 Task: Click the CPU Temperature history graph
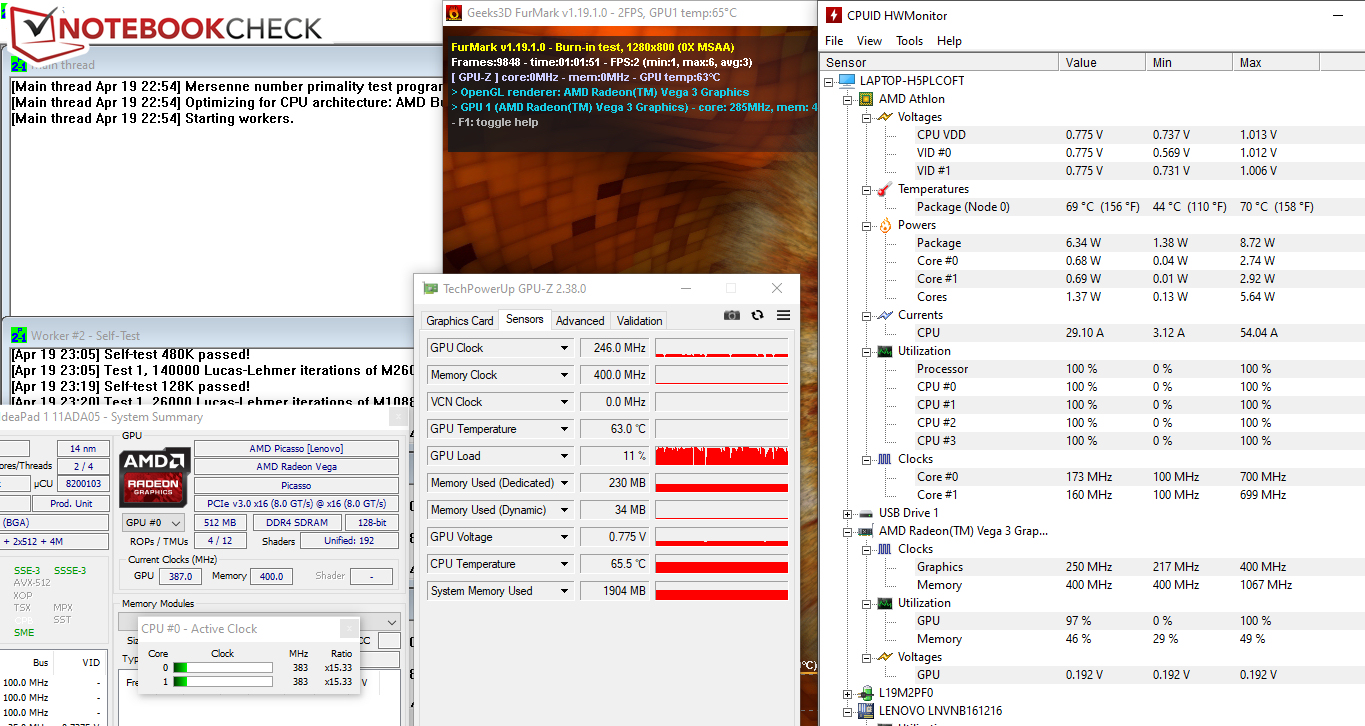[721, 564]
